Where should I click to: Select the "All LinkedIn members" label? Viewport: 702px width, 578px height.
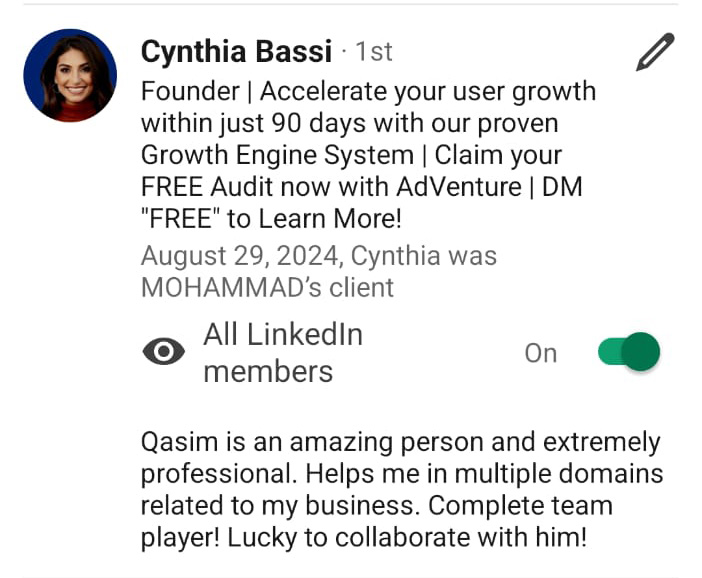(x=283, y=353)
